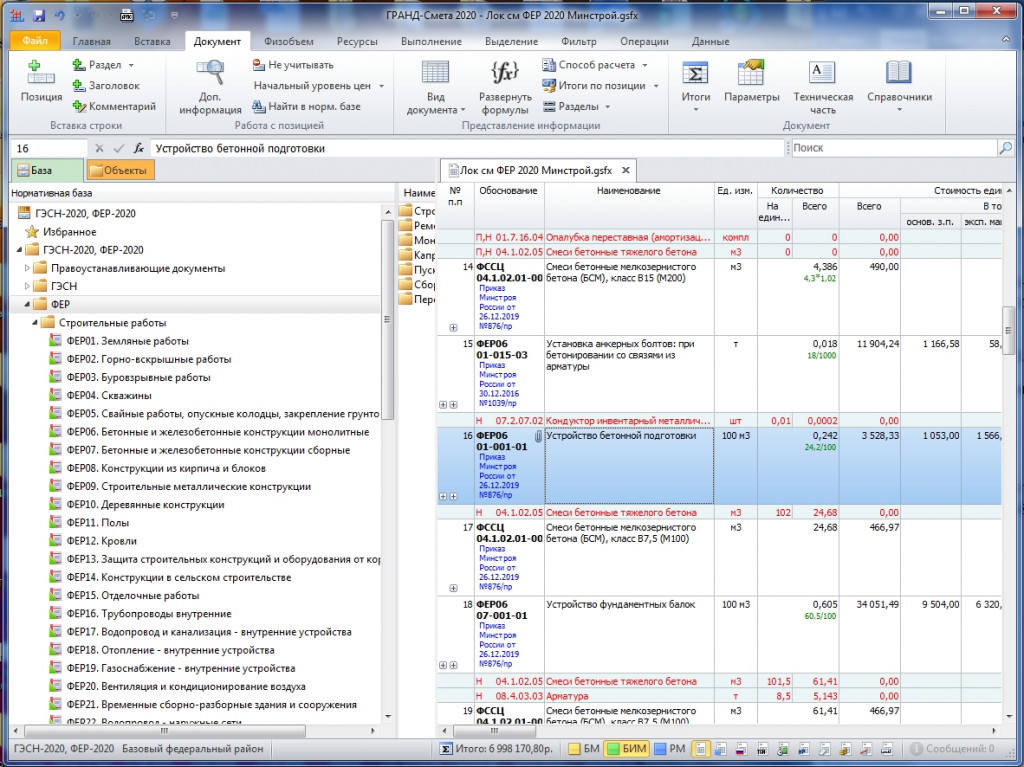Open the Вид документа dropdown

pos(435,88)
